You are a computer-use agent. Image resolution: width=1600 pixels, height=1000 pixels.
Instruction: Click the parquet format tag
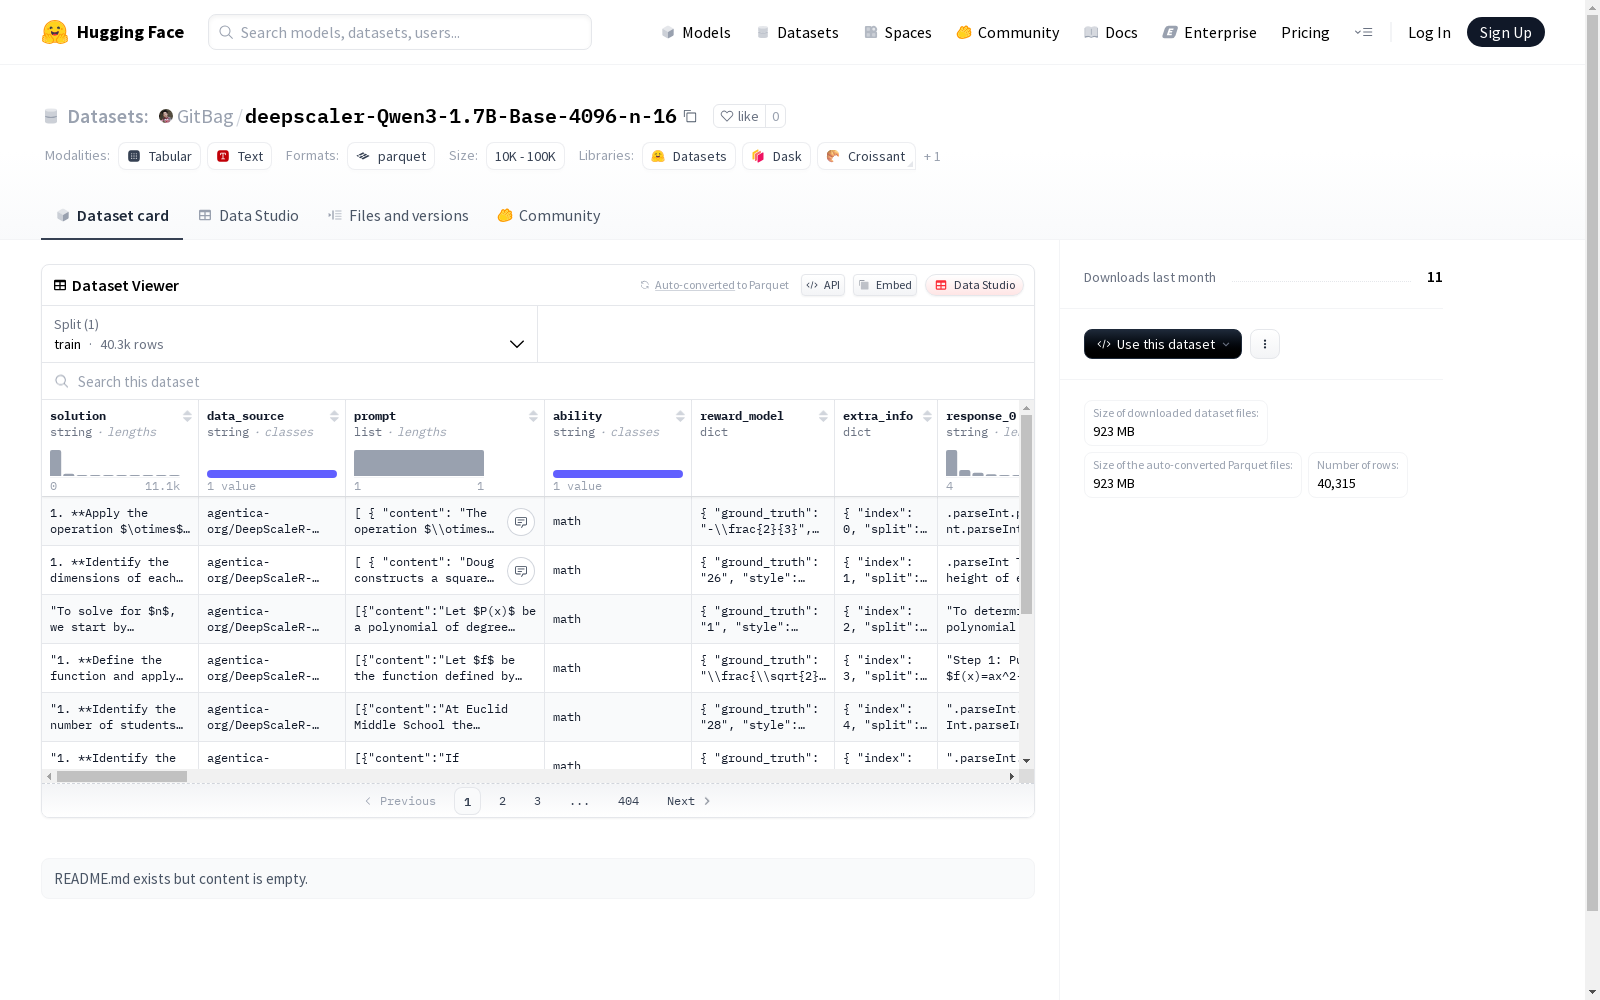pyautogui.click(x=391, y=156)
